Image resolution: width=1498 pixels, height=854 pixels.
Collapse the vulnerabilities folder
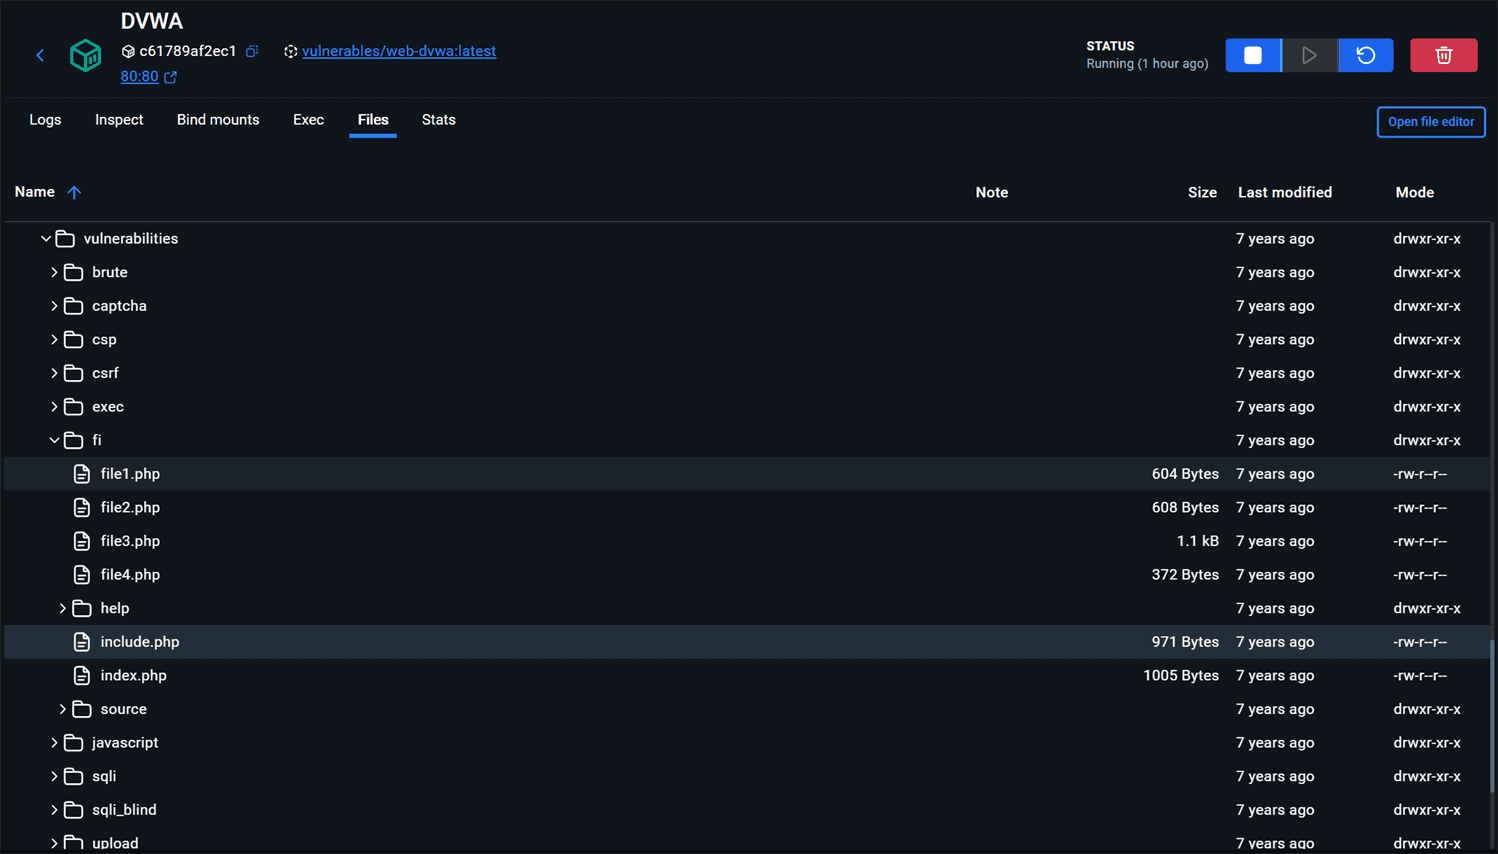(46, 239)
